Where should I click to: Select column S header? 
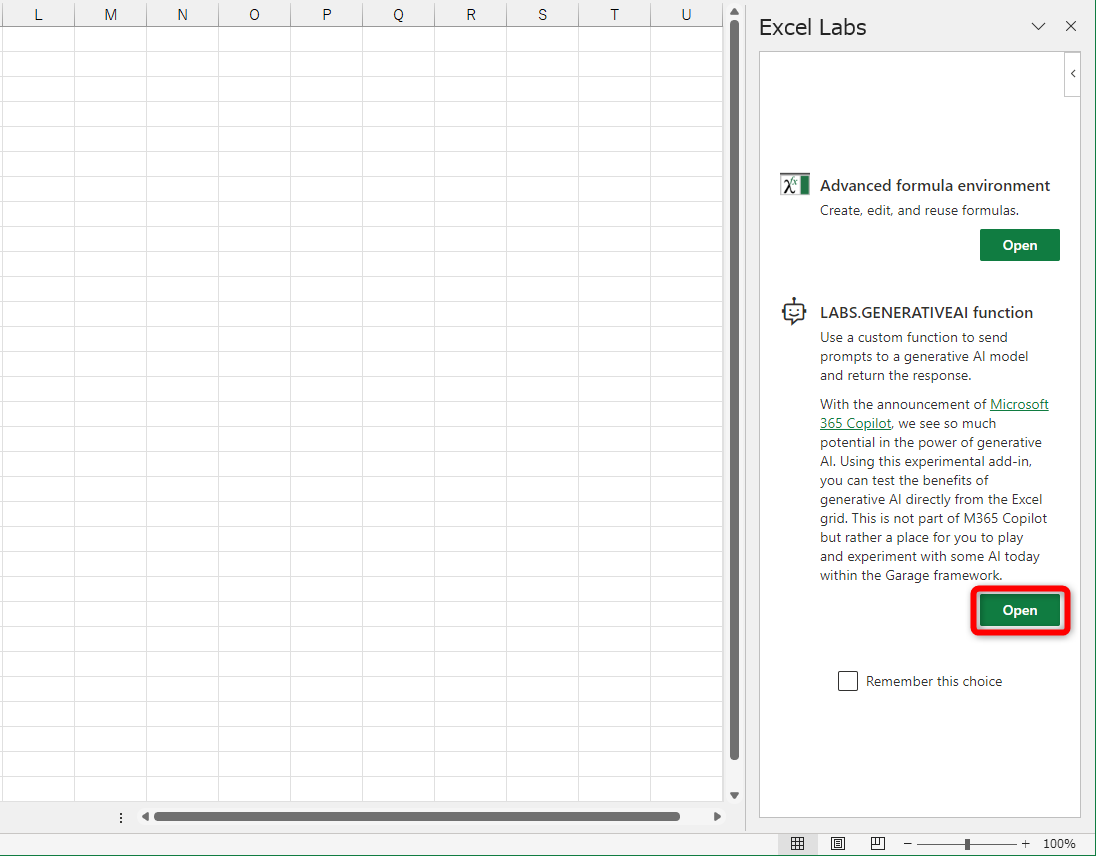point(542,15)
